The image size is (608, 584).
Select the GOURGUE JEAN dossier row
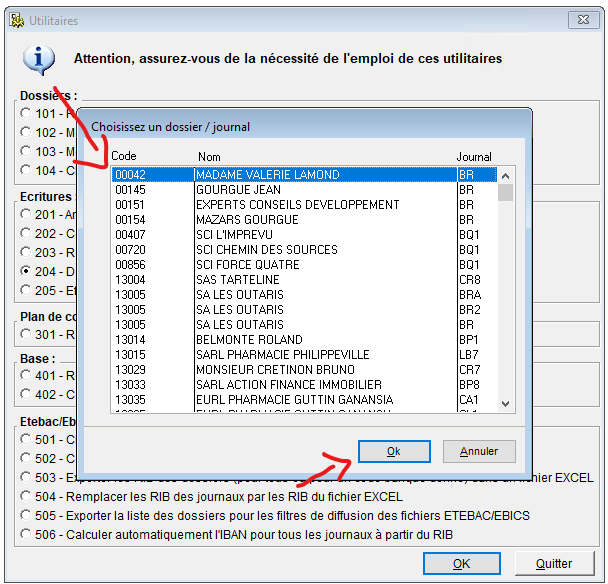pyautogui.click(x=238, y=190)
